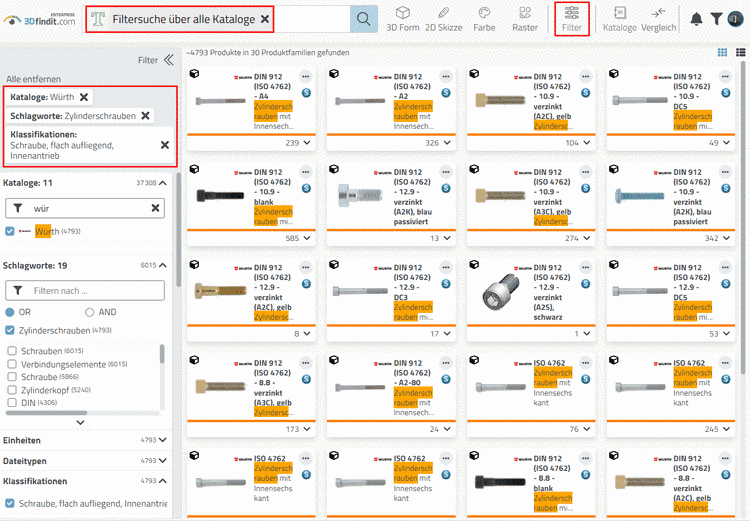Click the 'Filtern nach ...' keyword field
This screenshot has height=521, width=750.
coord(85,290)
